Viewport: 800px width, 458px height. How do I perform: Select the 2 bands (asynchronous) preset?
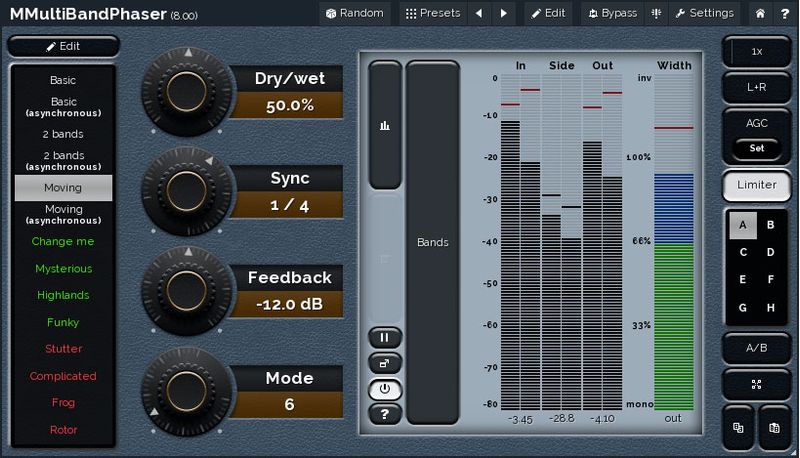(63, 161)
